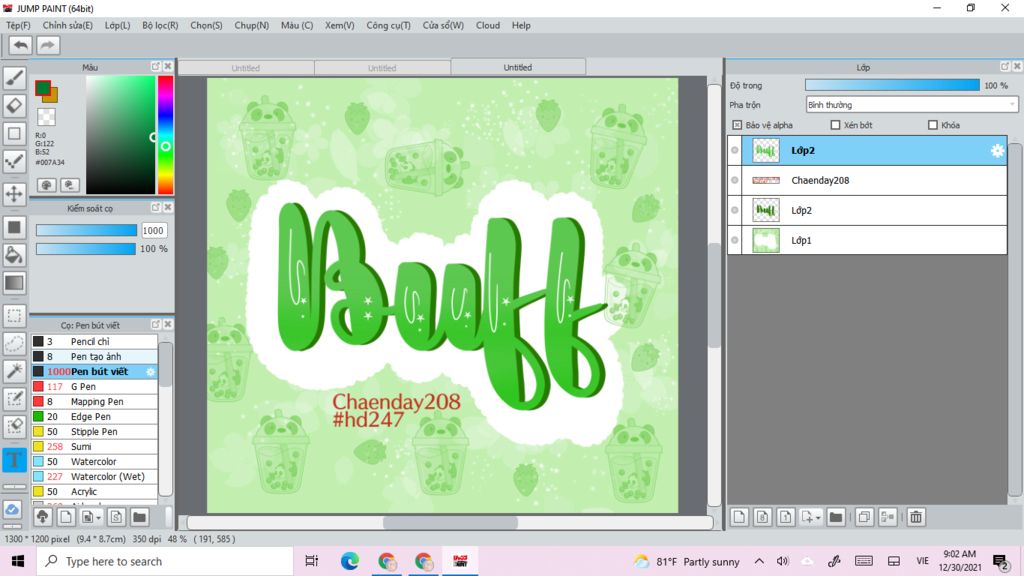Select the Select Pen tool

tap(14, 399)
